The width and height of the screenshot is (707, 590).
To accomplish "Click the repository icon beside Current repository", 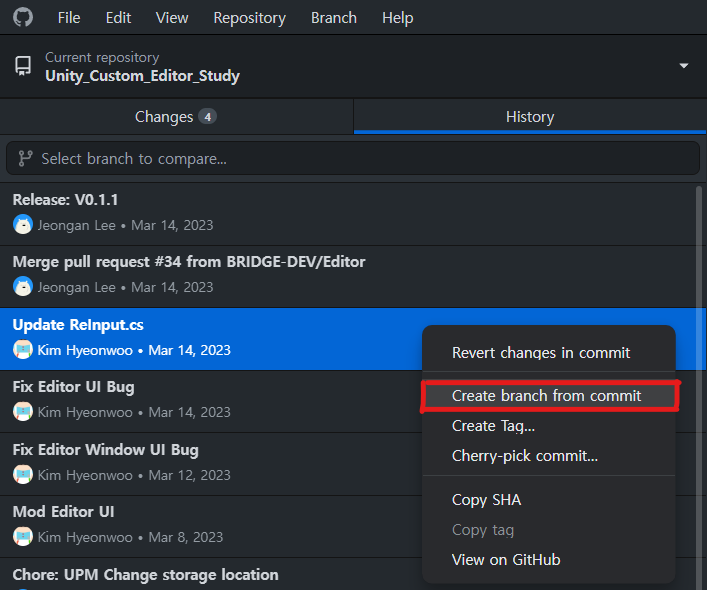I will (23, 66).
